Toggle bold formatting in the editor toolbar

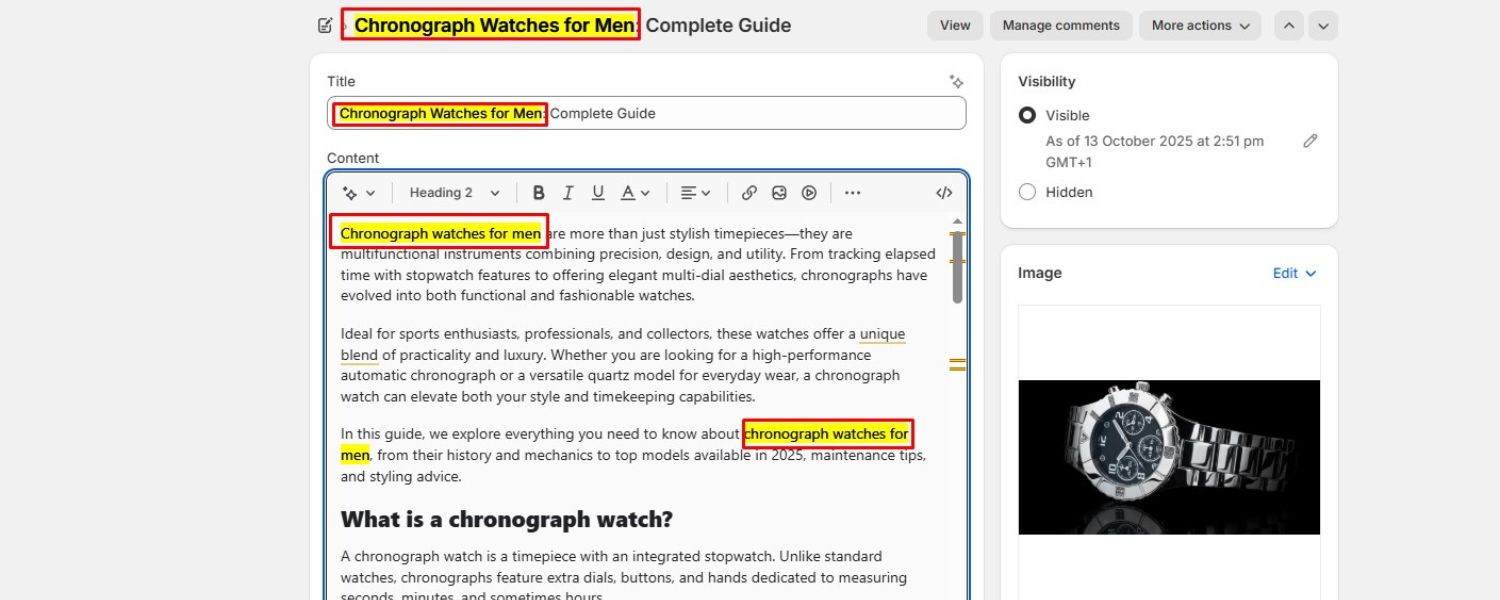point(539,192)
